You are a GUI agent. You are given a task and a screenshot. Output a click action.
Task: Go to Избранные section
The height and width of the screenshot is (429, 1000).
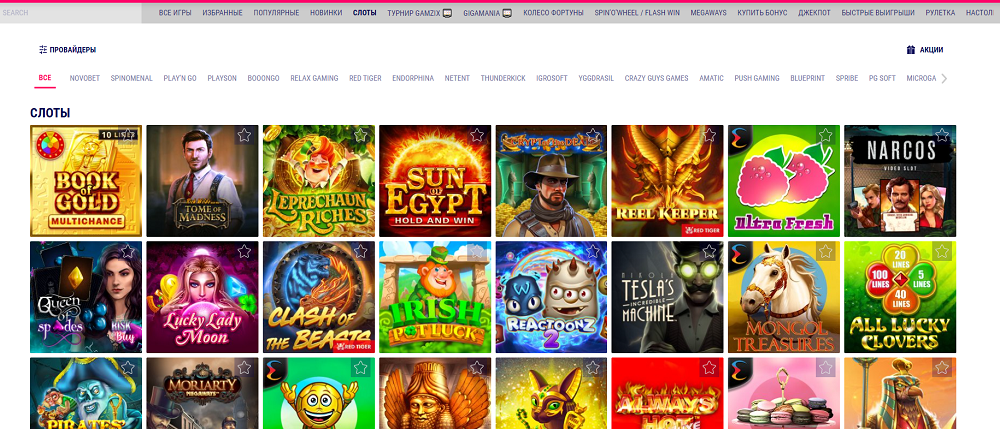[x=223, y=13]
